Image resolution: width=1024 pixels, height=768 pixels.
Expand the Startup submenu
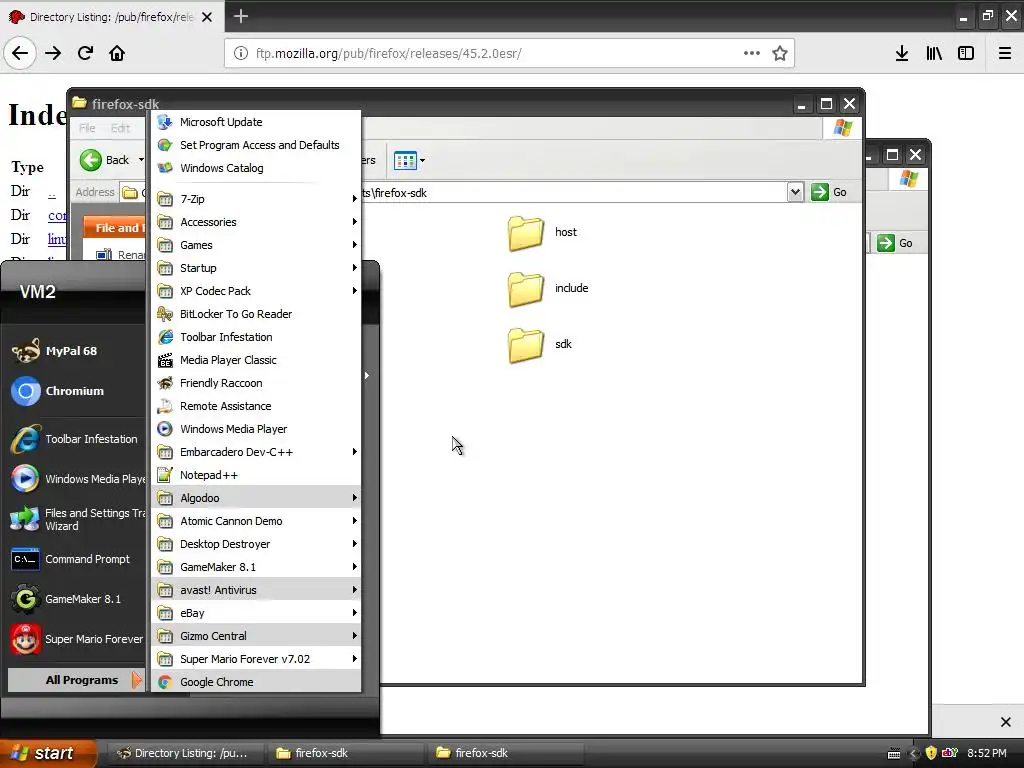(x=256, y=268)
